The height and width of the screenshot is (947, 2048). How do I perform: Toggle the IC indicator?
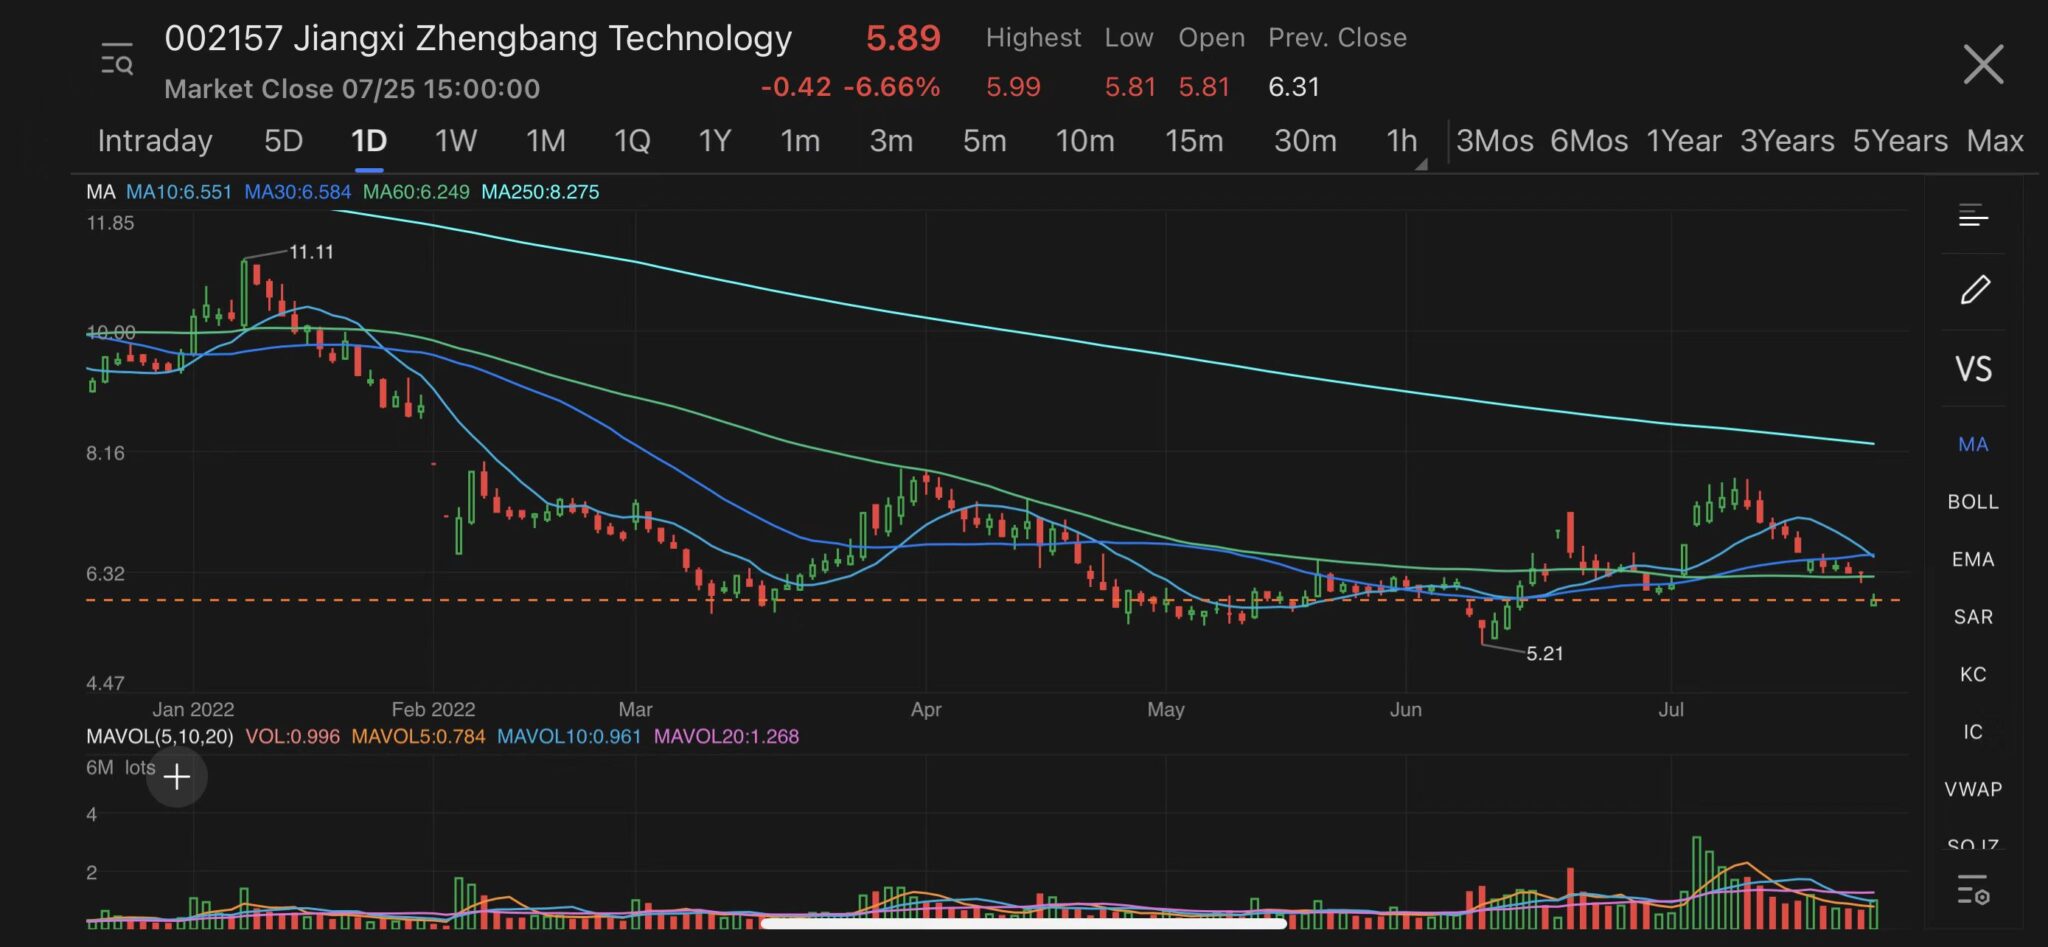[x=1973, y=732]
